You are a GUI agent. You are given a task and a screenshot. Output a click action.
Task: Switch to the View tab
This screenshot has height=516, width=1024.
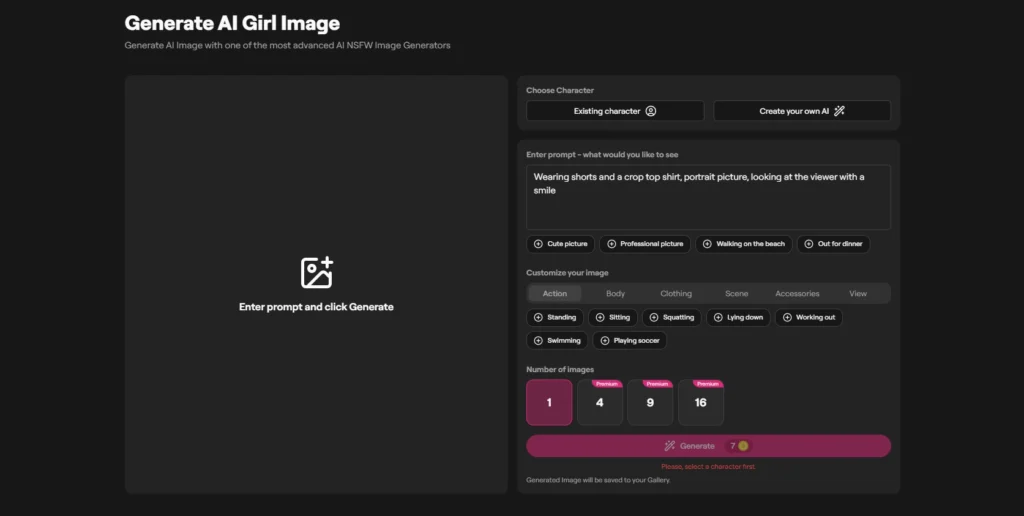point(858,293)
